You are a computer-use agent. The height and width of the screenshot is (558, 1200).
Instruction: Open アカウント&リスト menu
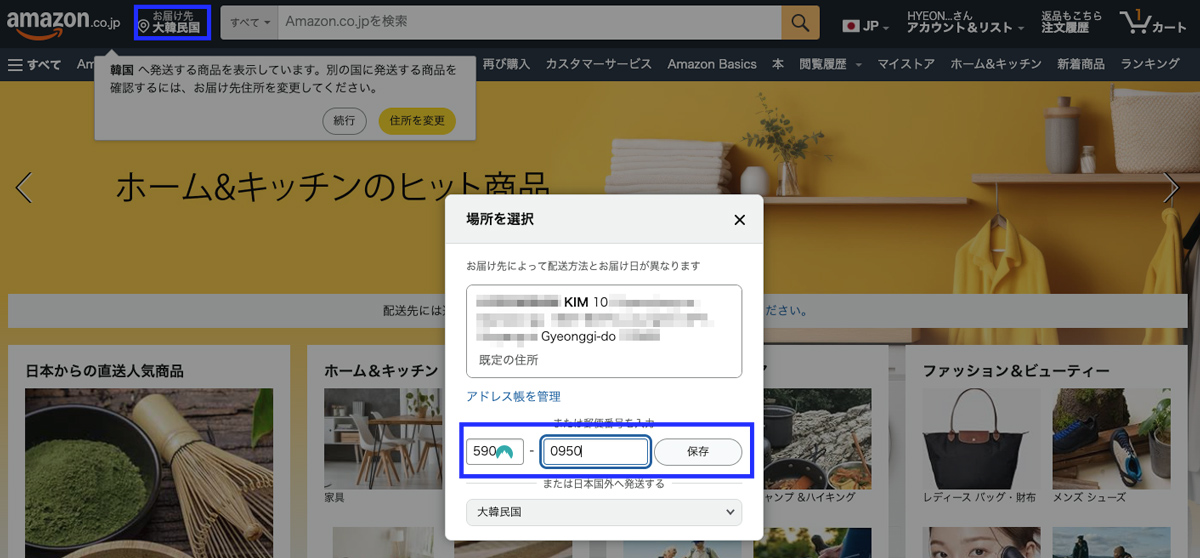(965, 22)
